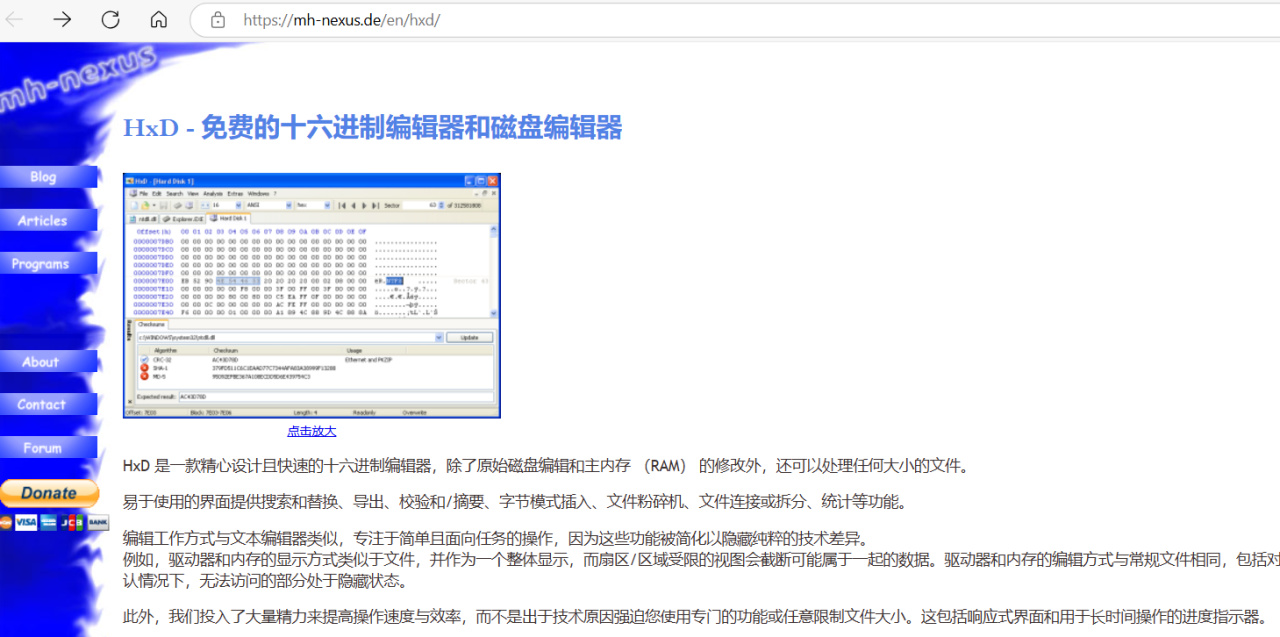1280x637 pixels.
Task: Click the paragraph starting HxD 是一款精心设计
Action: click(x=546, y=466)
